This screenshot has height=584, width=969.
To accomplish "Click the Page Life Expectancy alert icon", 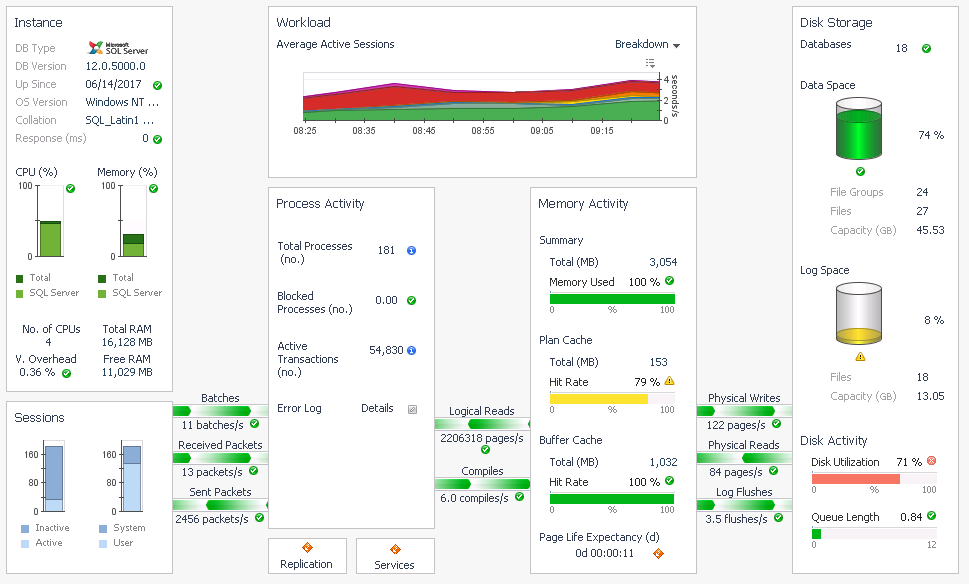I will click(x=658, y=553).
